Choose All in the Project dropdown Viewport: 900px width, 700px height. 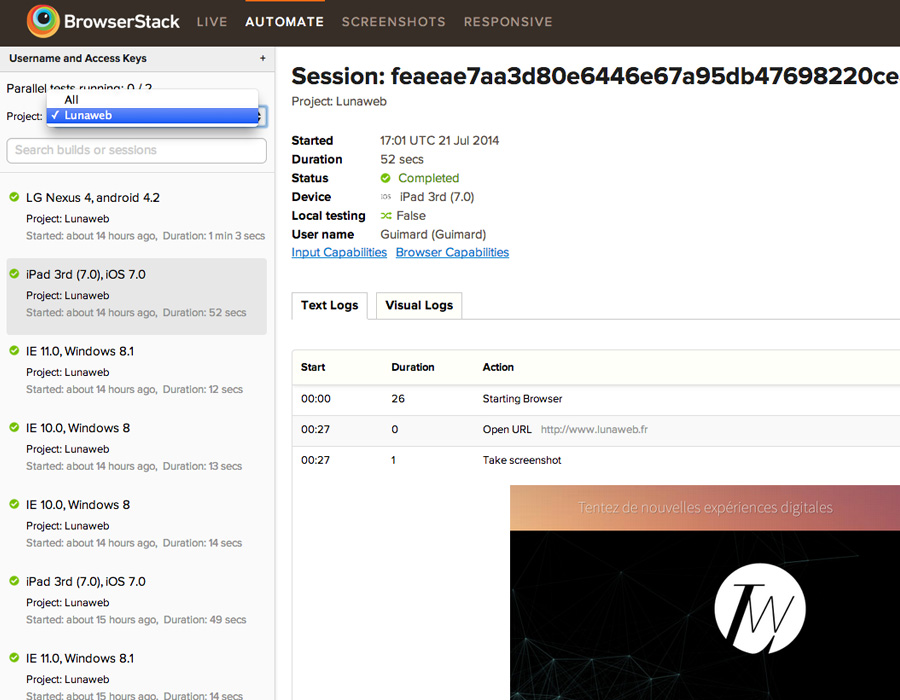click(152, 99)
